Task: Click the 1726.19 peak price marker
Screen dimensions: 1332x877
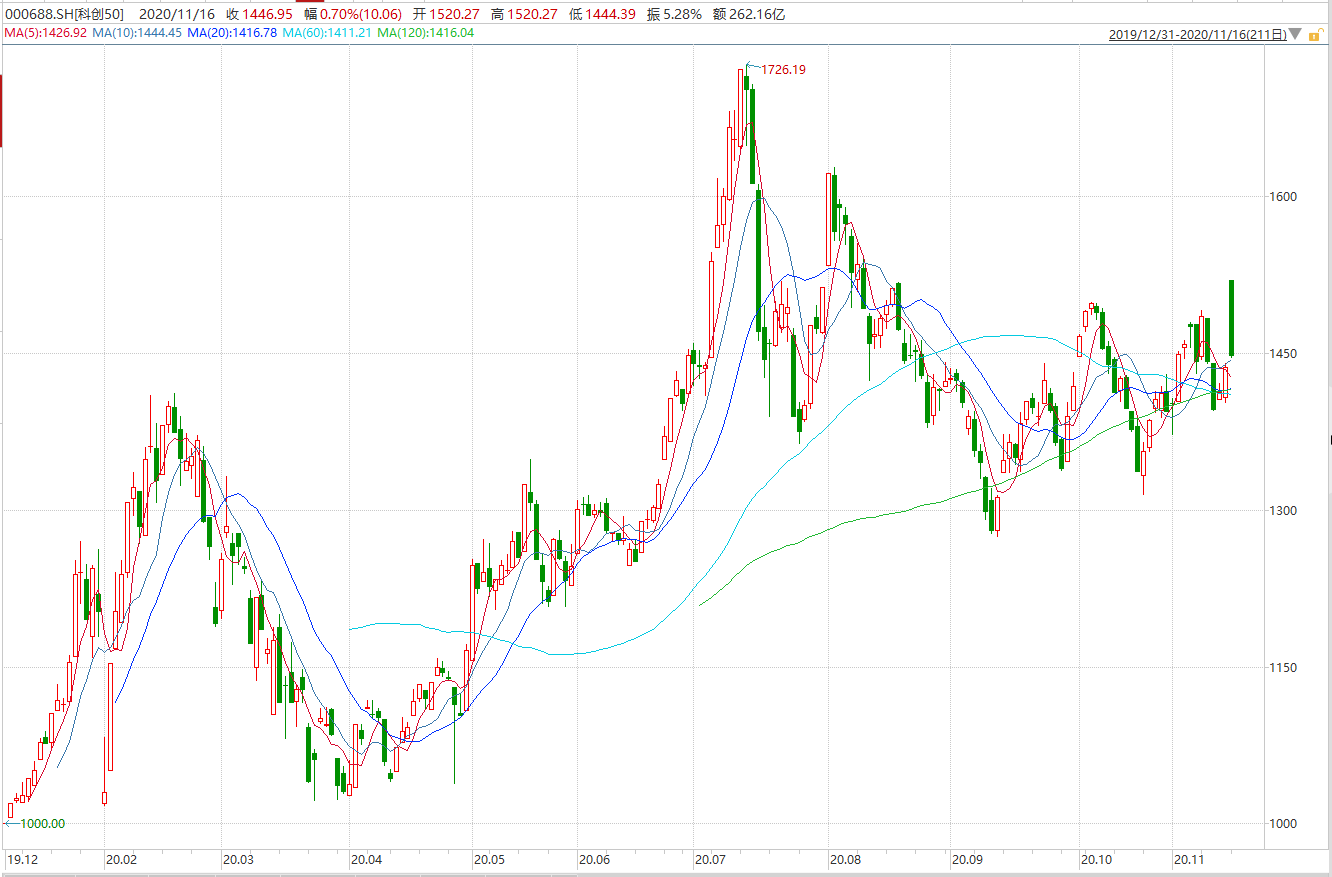Action: 783,70
